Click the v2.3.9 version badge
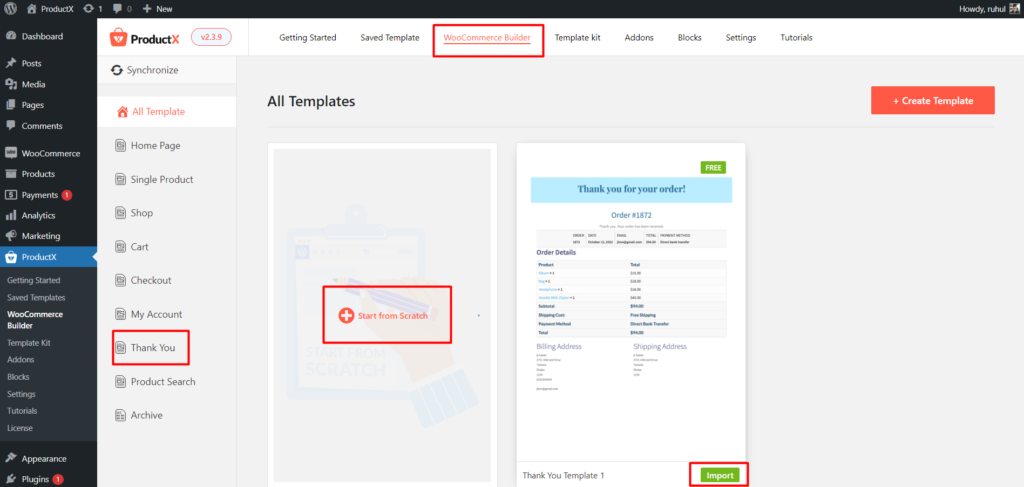This screenshot has width=1024, height=487. tap(212, 38)
